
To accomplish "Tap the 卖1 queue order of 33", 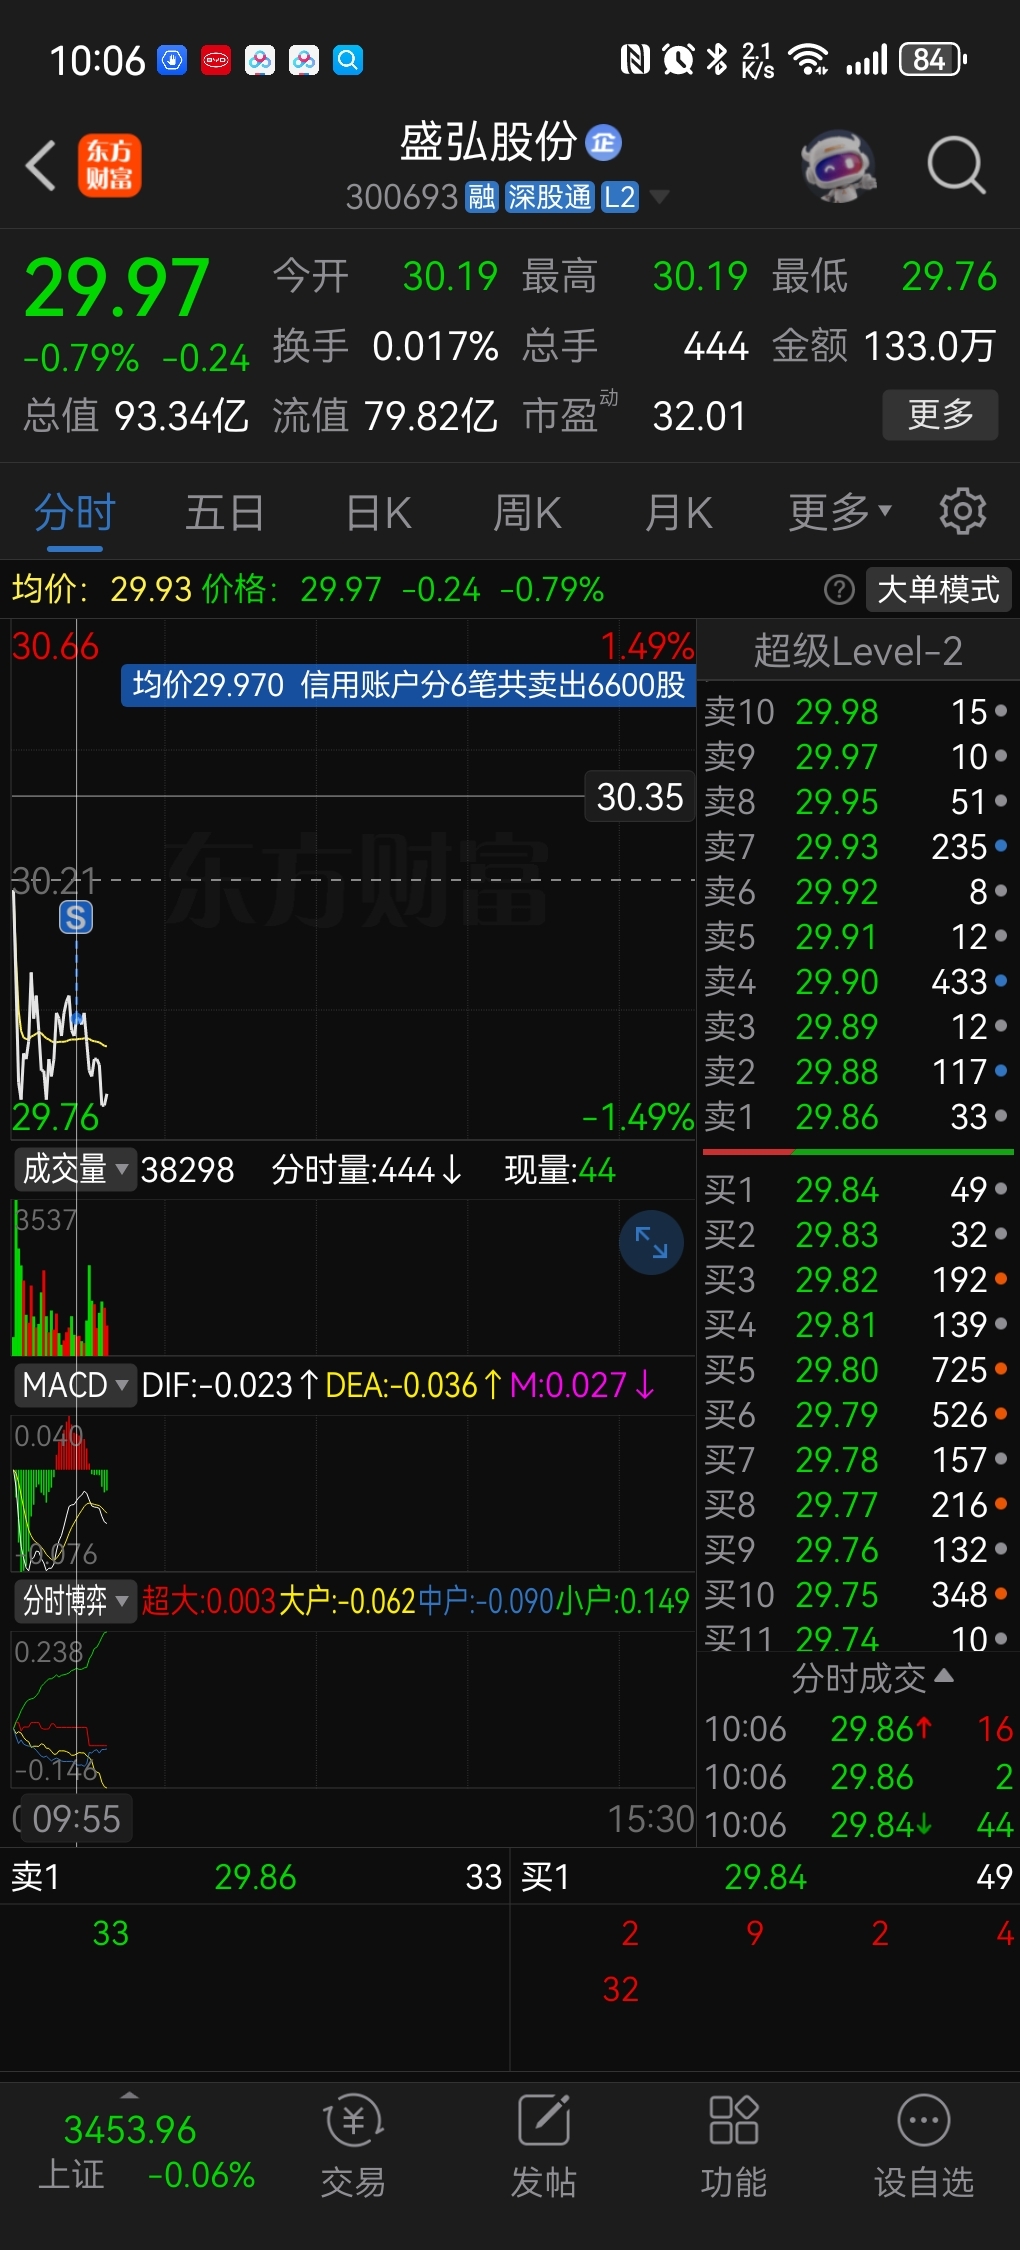I will (x=110, y=1933).
